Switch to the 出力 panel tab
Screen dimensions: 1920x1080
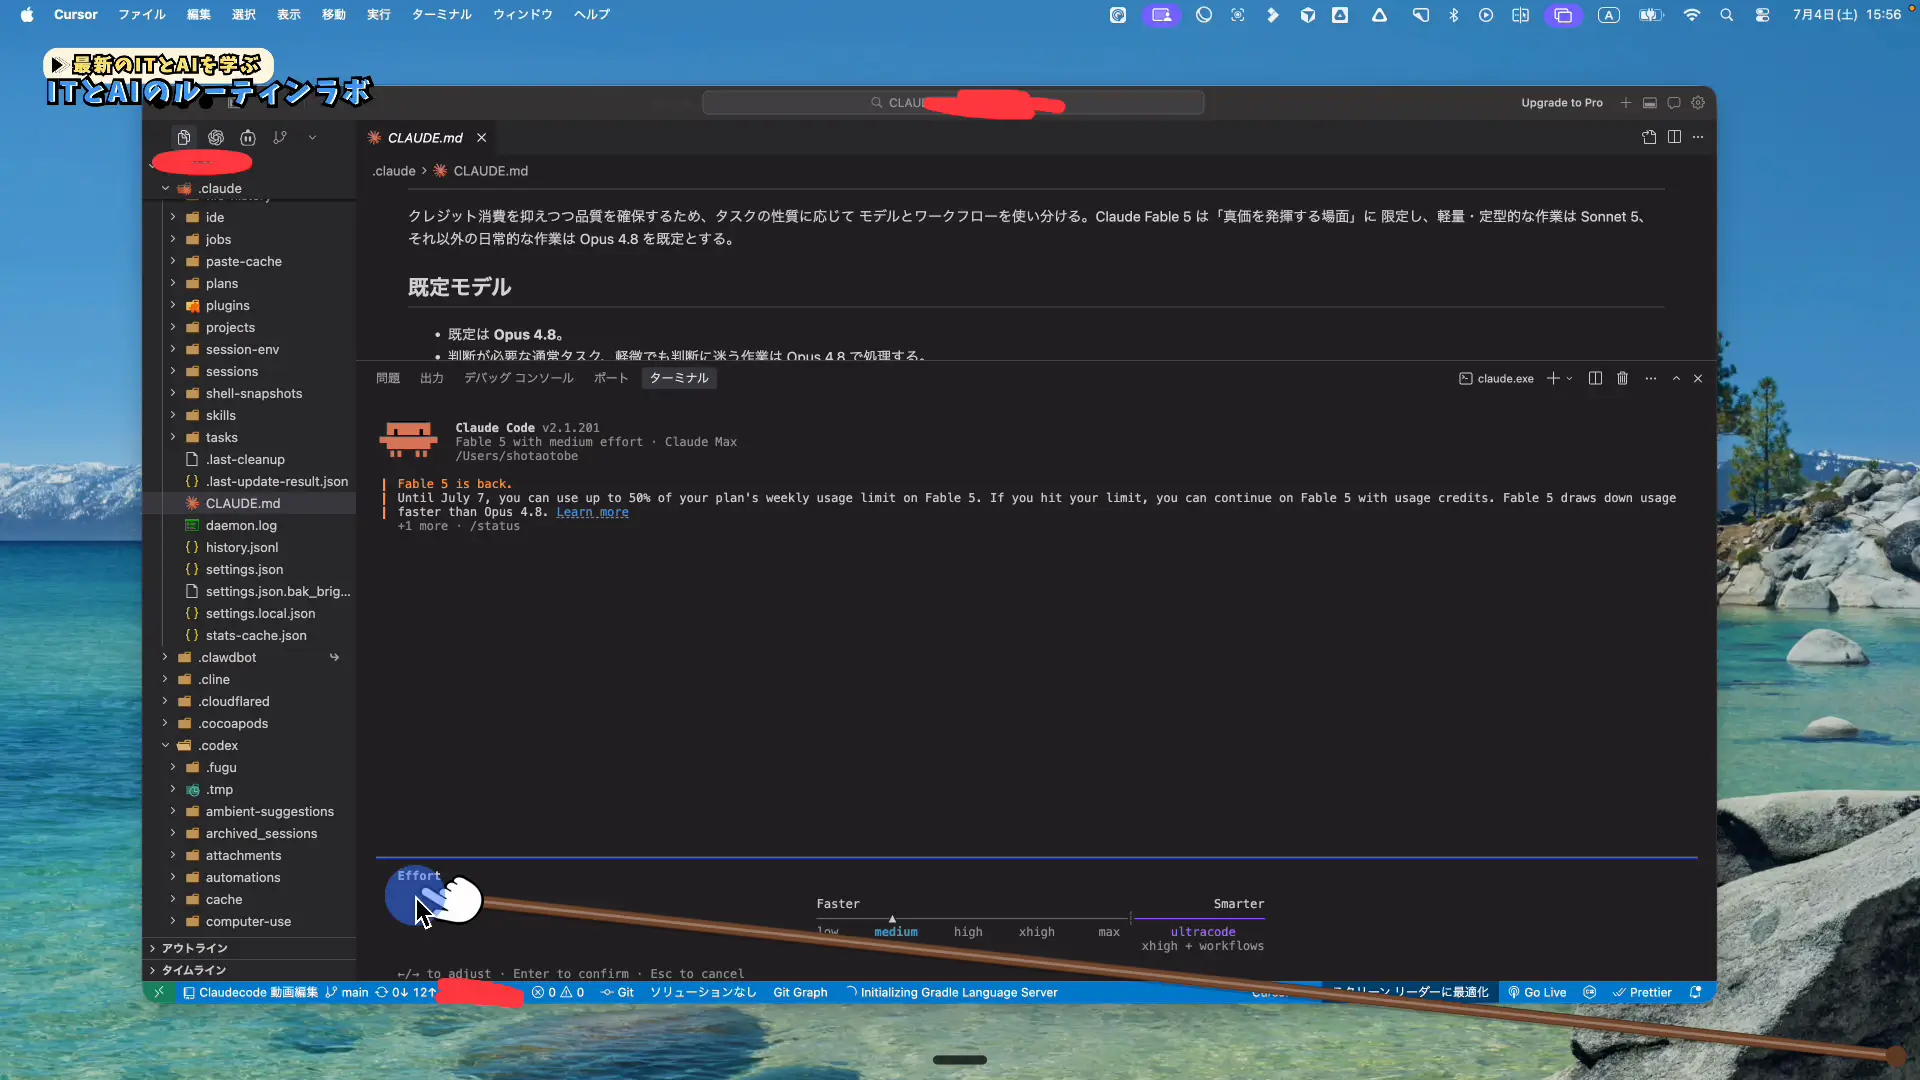(432, 378)
